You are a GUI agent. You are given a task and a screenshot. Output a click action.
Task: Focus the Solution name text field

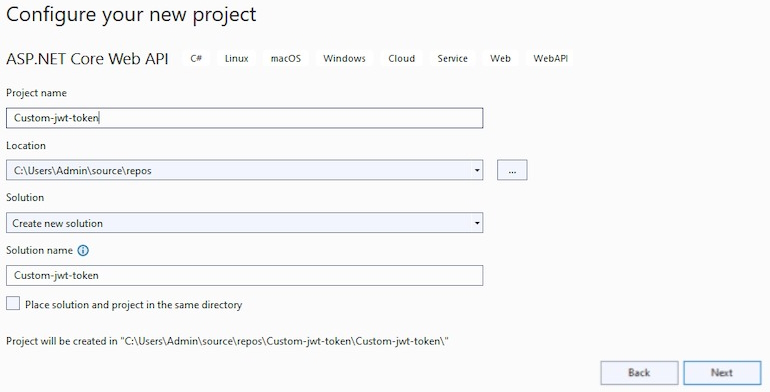click(245, 276)
